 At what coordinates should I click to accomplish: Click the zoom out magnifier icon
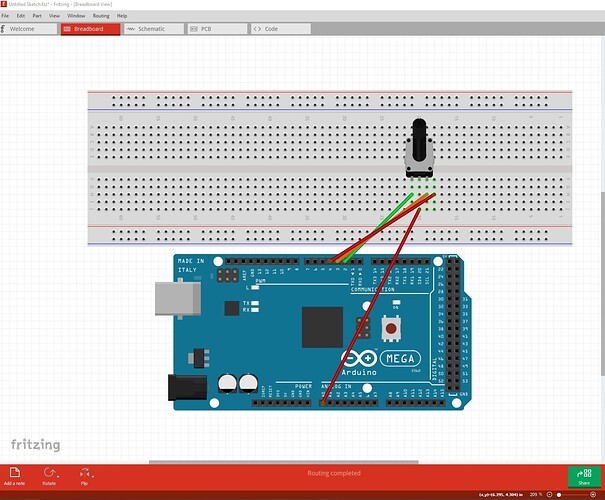coord(549,495)
